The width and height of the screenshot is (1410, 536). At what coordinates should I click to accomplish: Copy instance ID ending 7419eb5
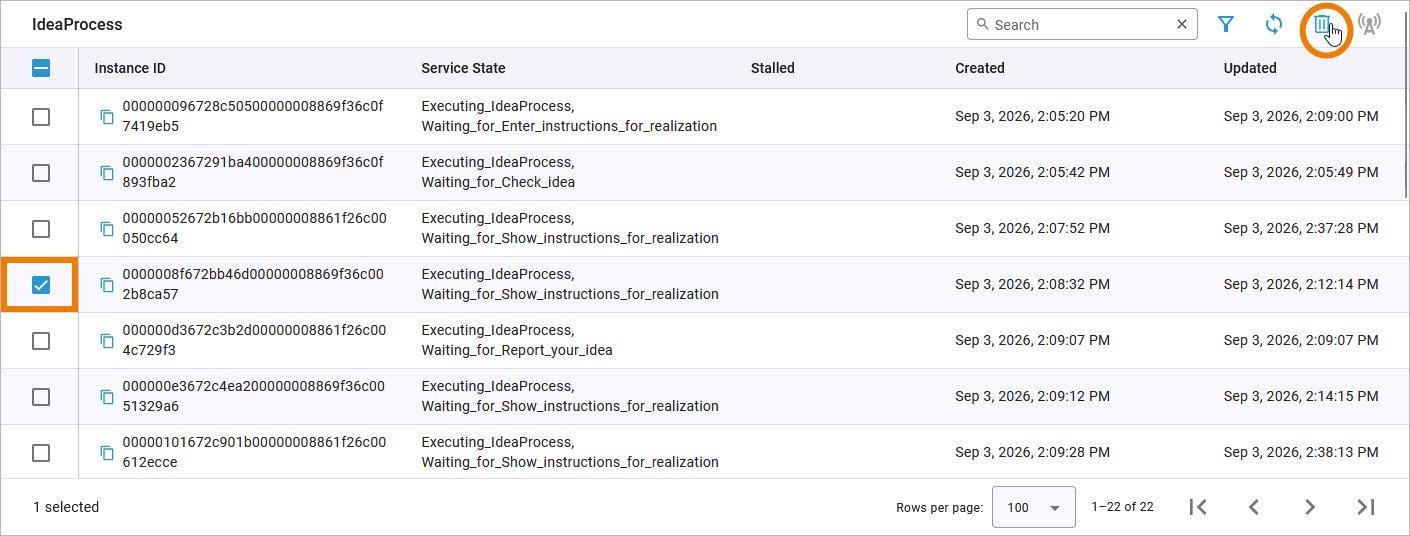pyautogui.click(x=107, y=117)
